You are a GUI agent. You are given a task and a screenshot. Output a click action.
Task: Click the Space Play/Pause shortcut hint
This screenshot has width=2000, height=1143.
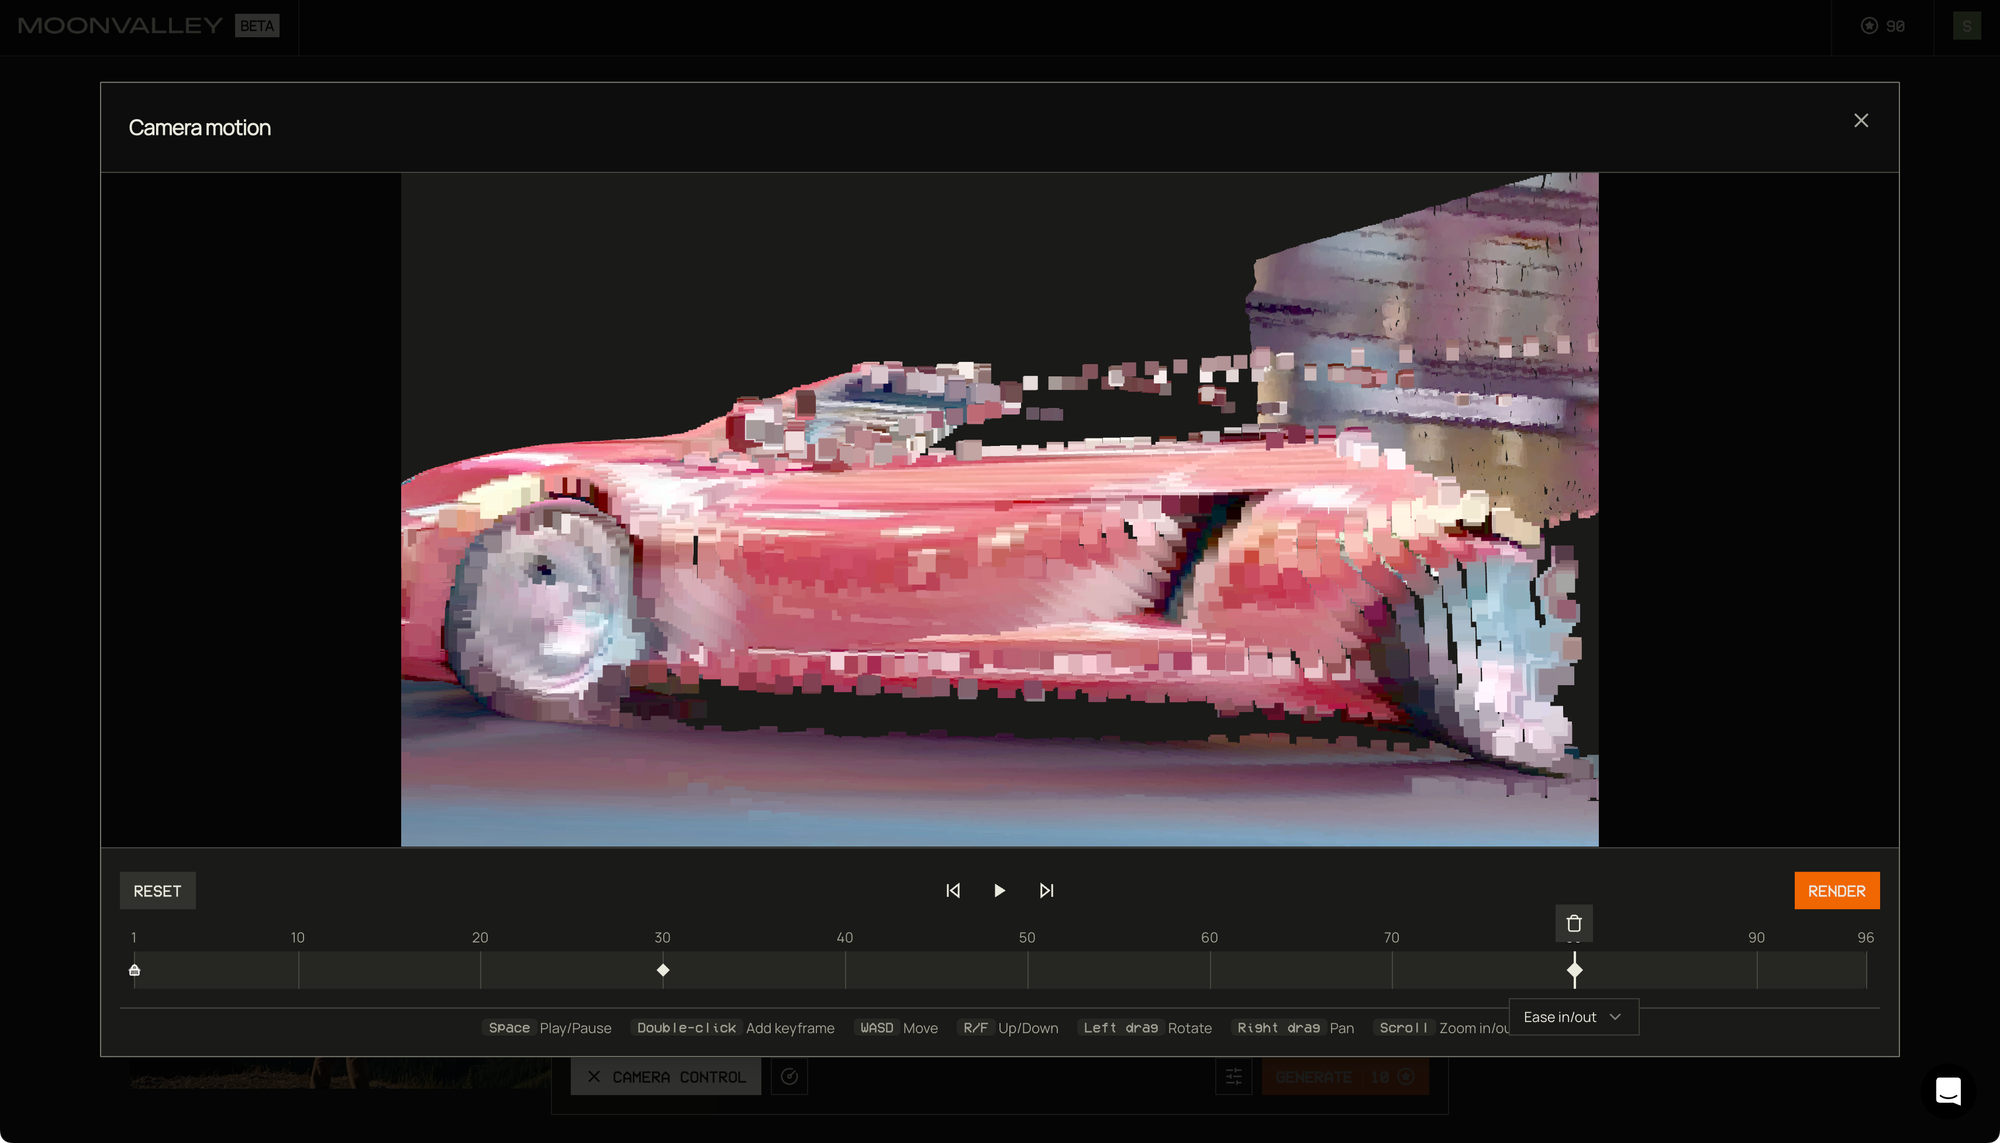pos(547,1028)
